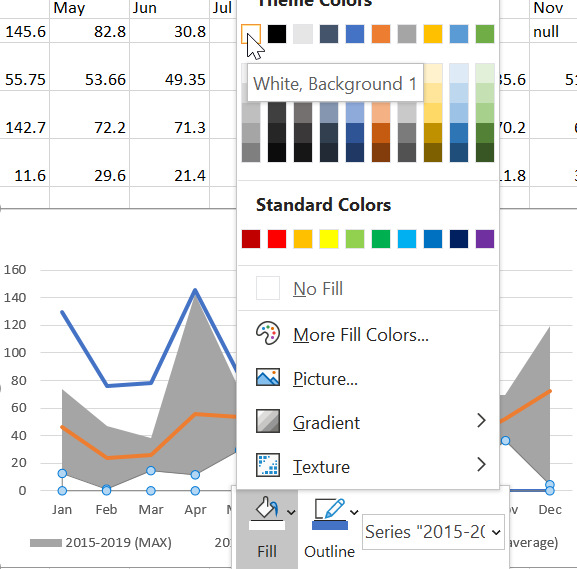
Task: Select the Nov column header cell
Action: click(x=553, y=8)
